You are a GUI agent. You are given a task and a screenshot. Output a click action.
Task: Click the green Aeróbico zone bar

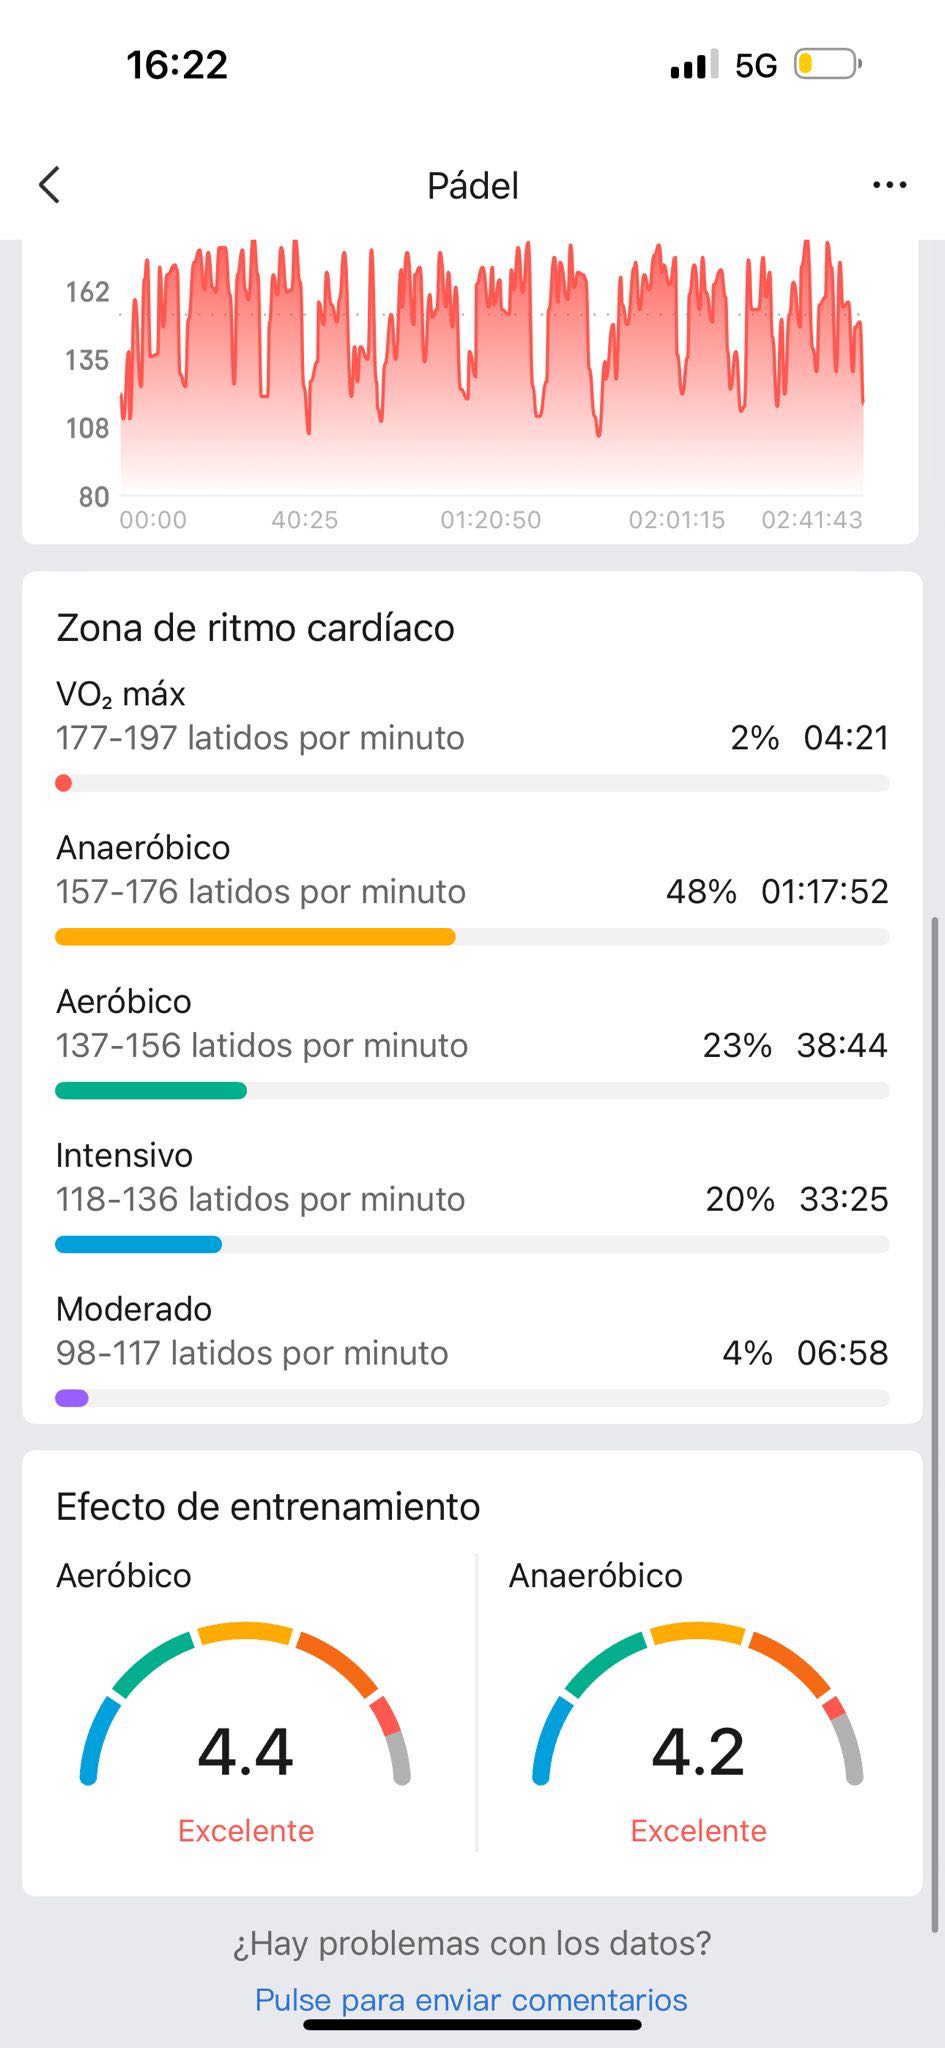[x=150, y=1091]
